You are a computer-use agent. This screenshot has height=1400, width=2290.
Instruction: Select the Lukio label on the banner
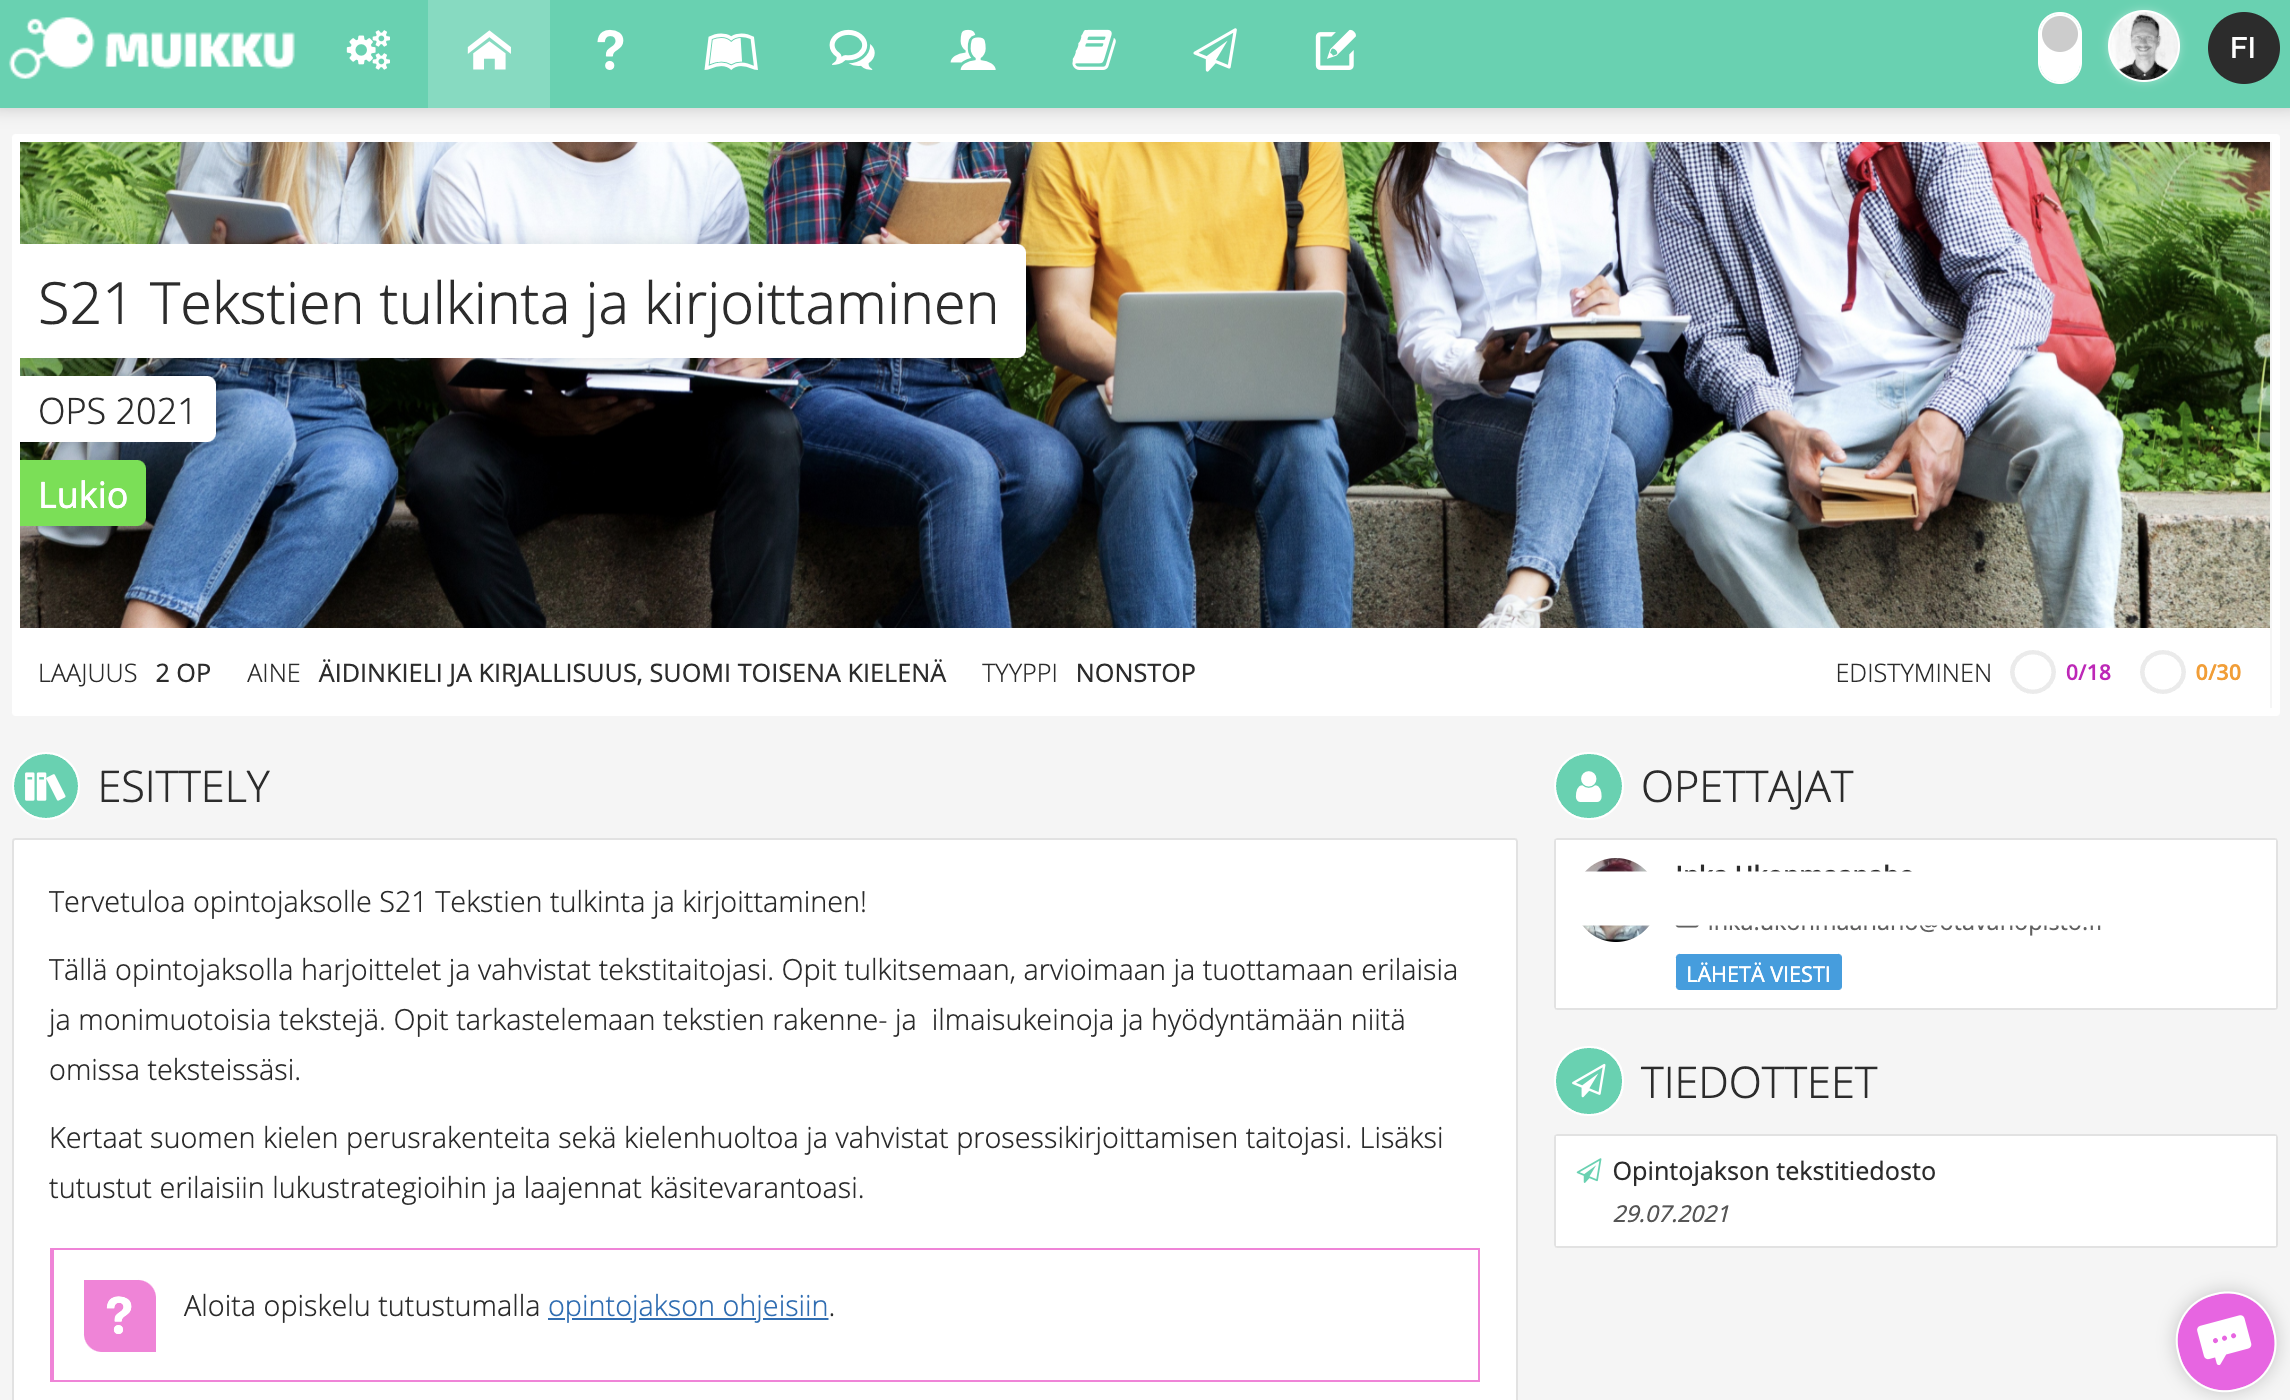click(x=82, y=493)
